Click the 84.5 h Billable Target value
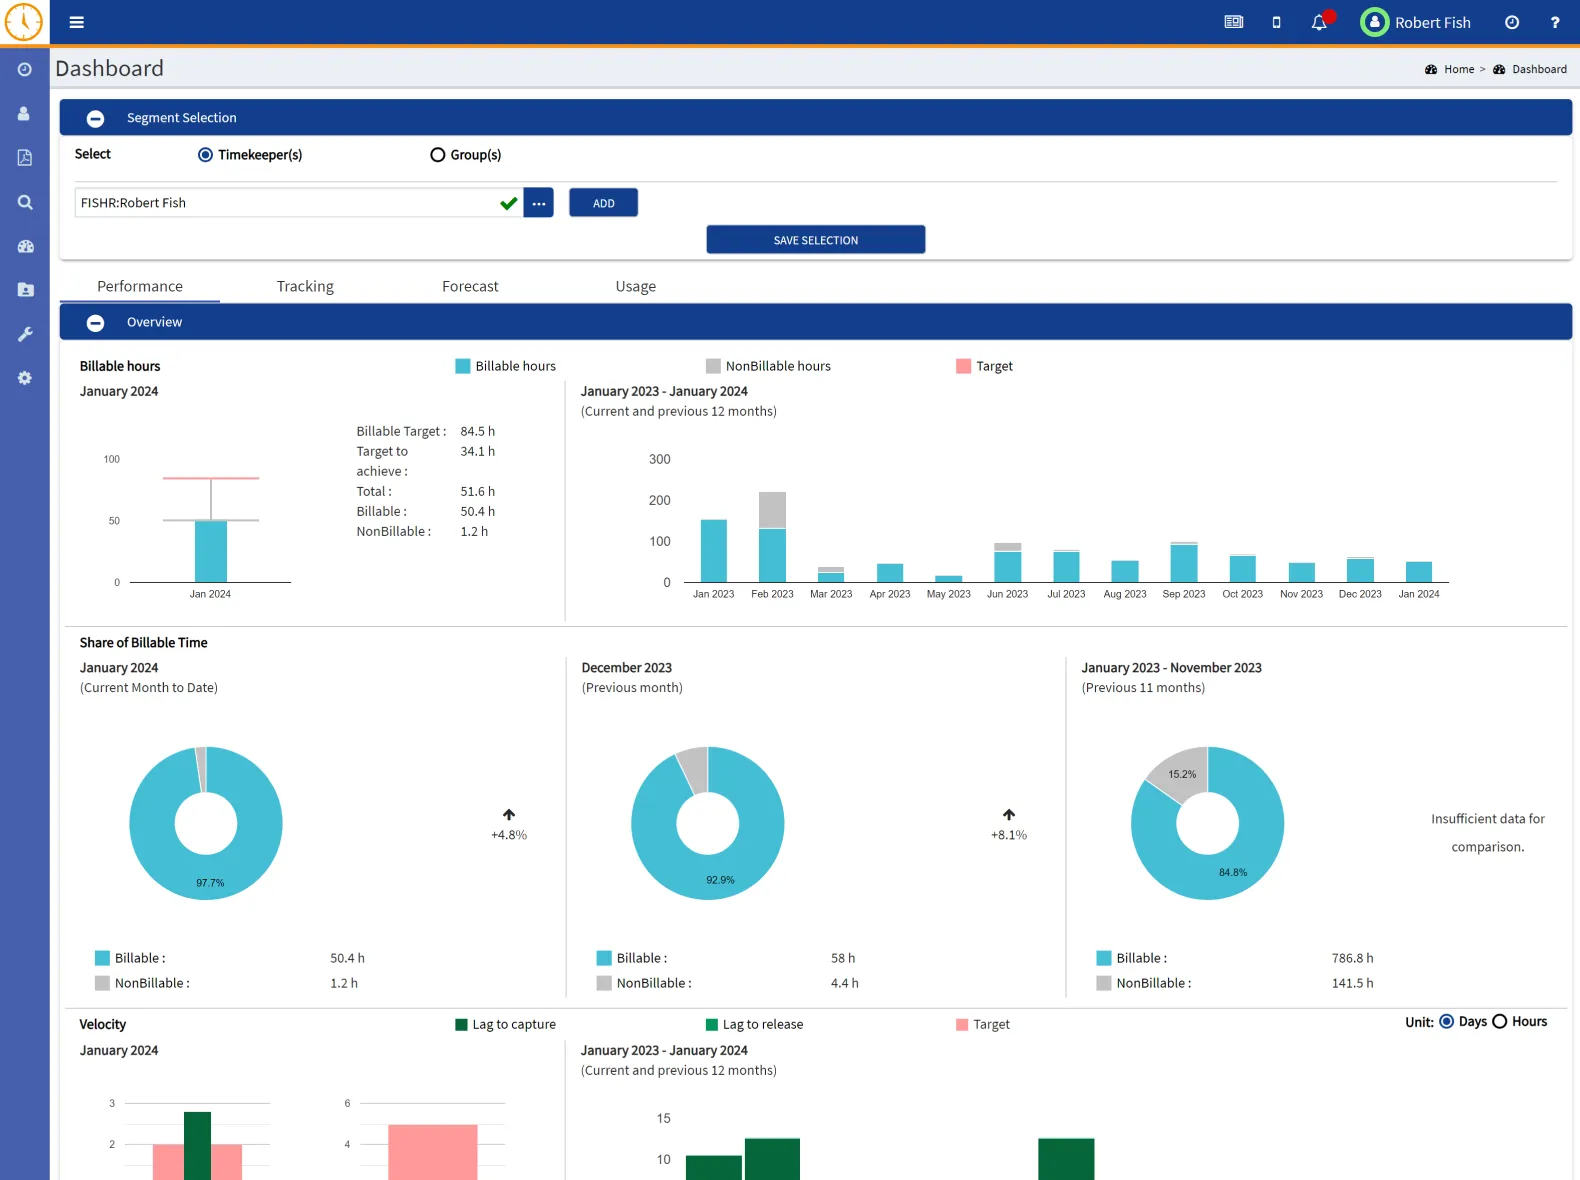This screenshot has height=1180, width=1580. pyautogui.click(x=478, y=431)
